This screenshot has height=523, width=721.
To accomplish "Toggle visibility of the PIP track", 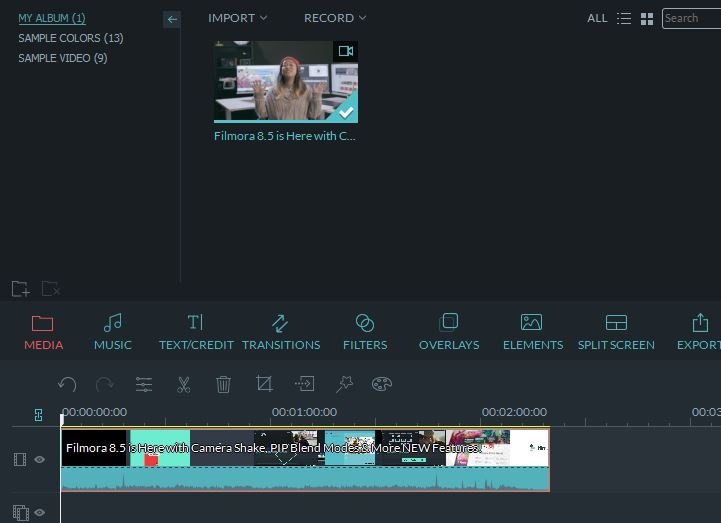I will [40, 512].
